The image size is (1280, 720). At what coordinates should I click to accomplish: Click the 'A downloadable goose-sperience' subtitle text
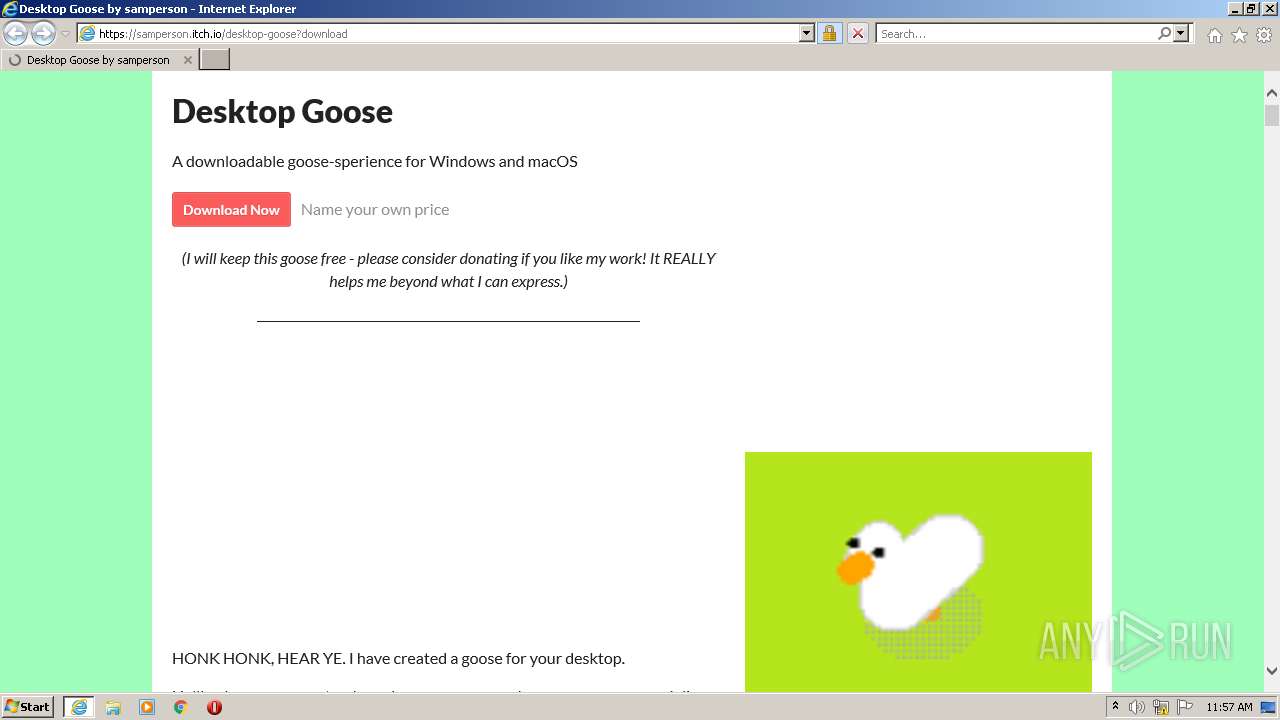(x=375, y=161)
